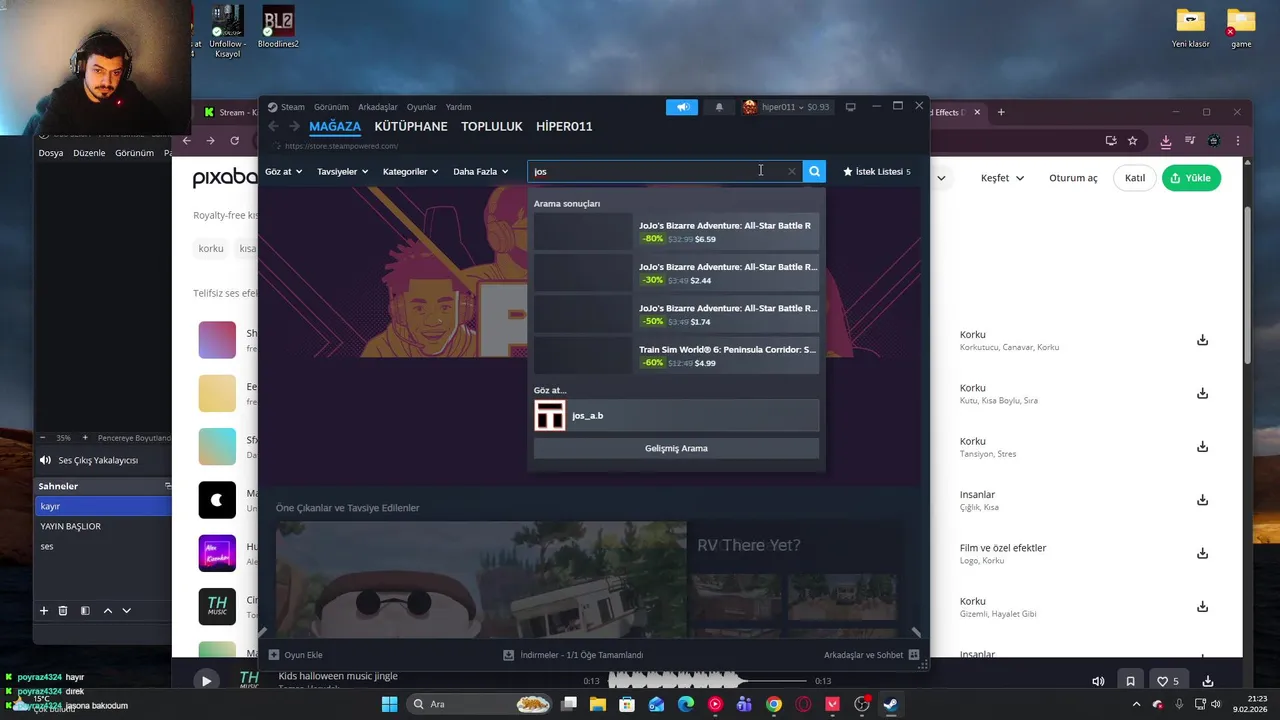
Task: Open File Explorer from taskbar
Action: tap(598, 704)
